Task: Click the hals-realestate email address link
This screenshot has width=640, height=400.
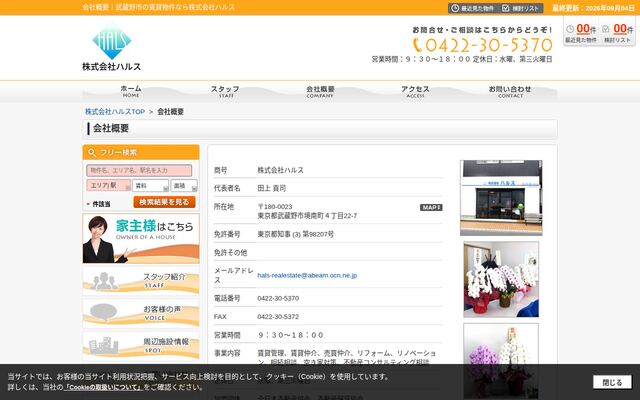Action: (307, 276)
